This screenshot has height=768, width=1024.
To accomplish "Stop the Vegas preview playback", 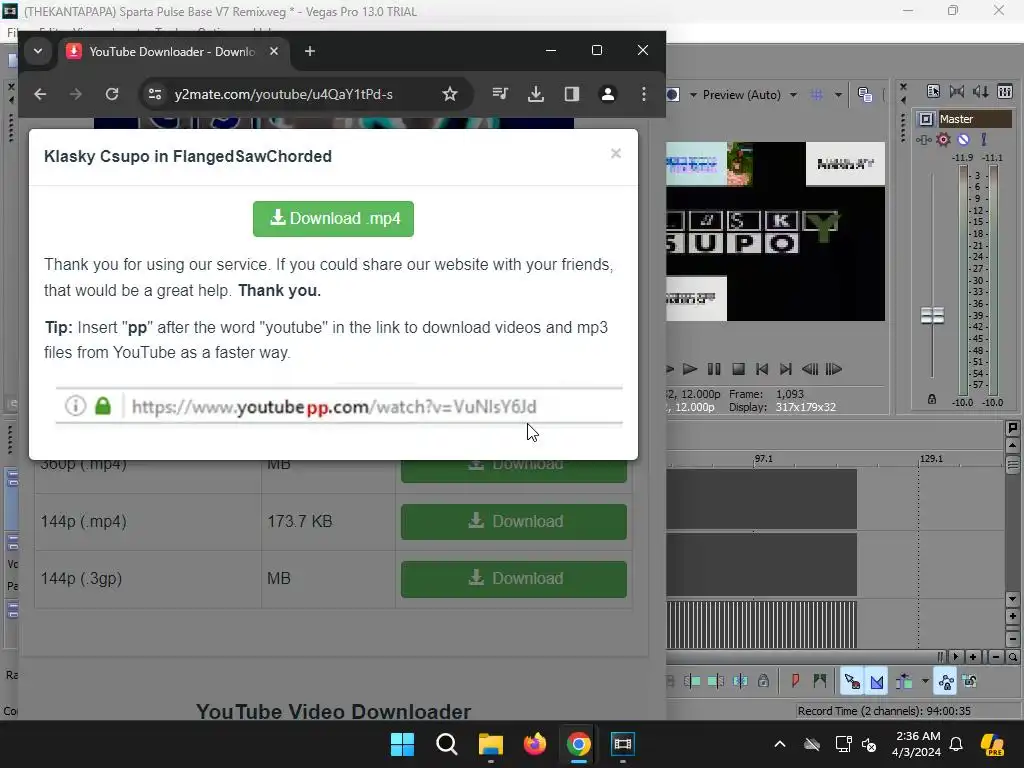I will 738,369.
